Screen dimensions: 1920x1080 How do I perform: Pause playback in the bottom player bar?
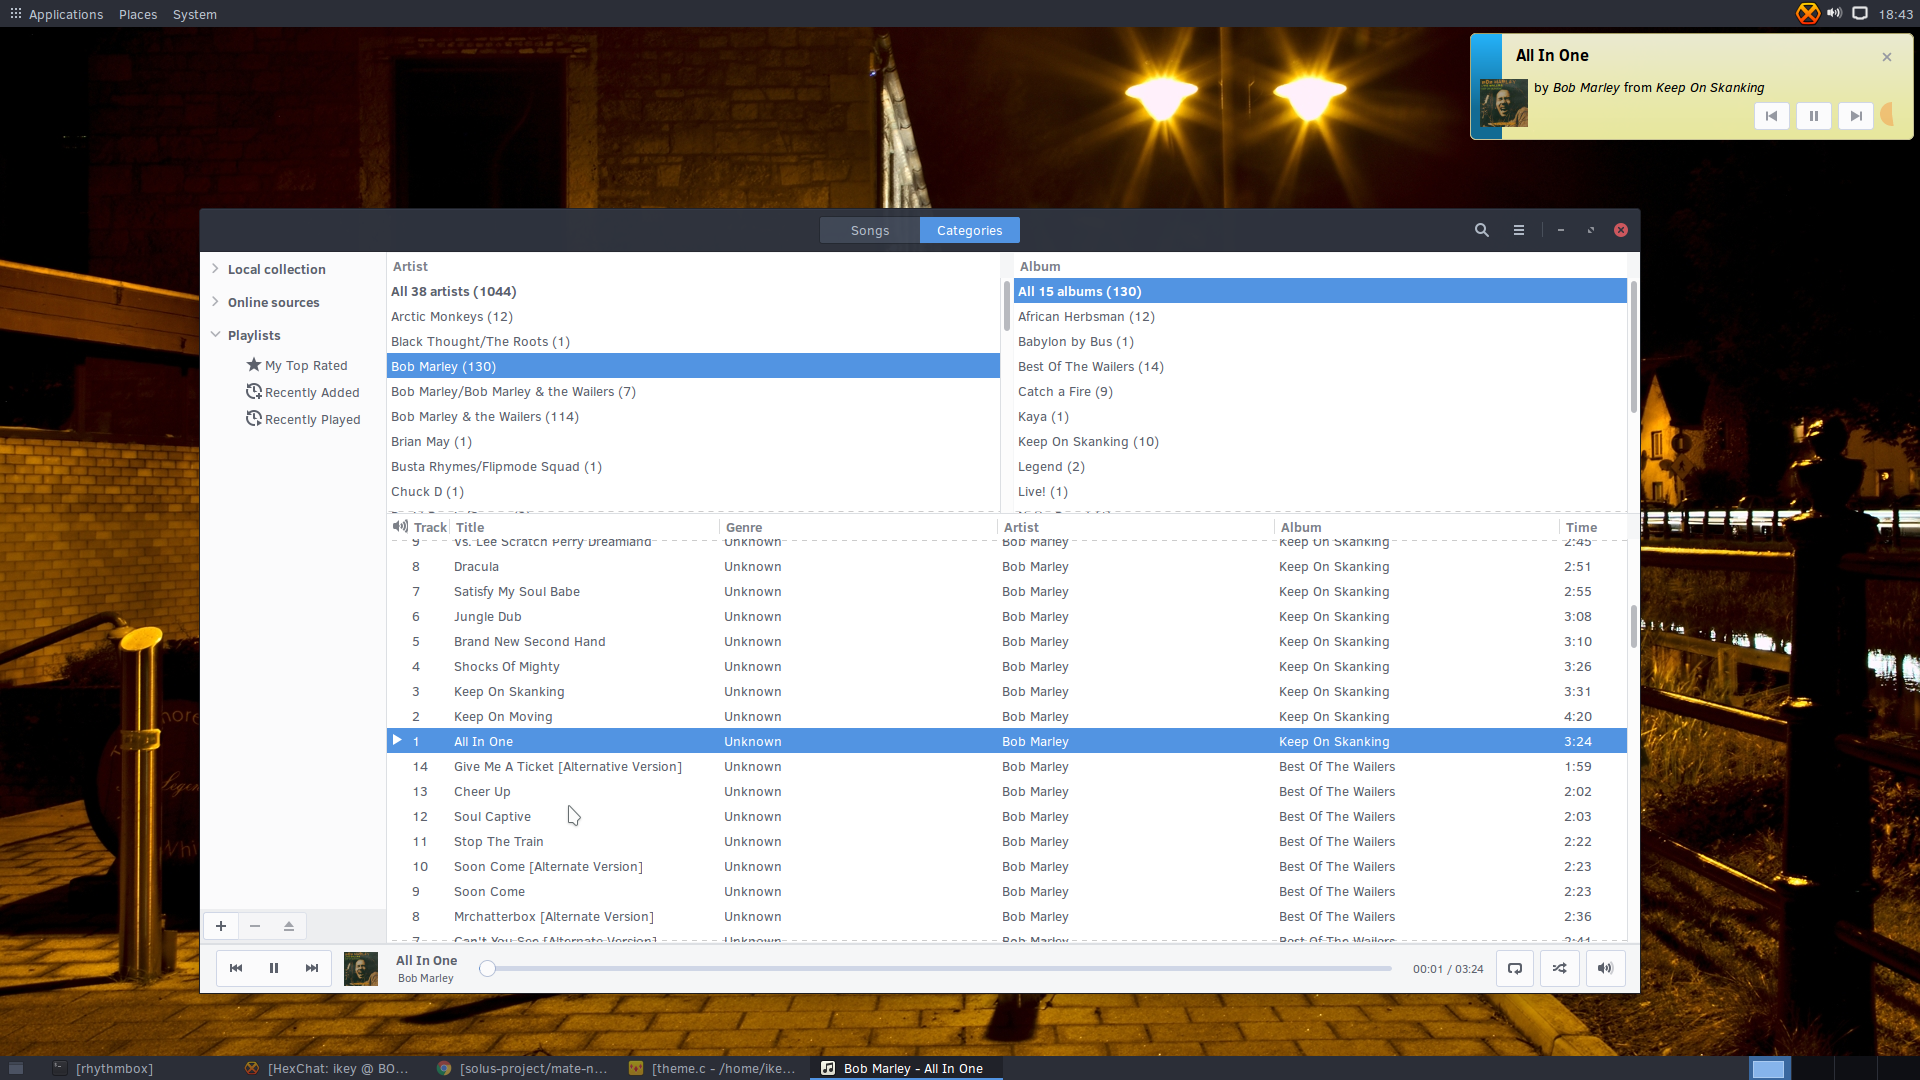274,968
